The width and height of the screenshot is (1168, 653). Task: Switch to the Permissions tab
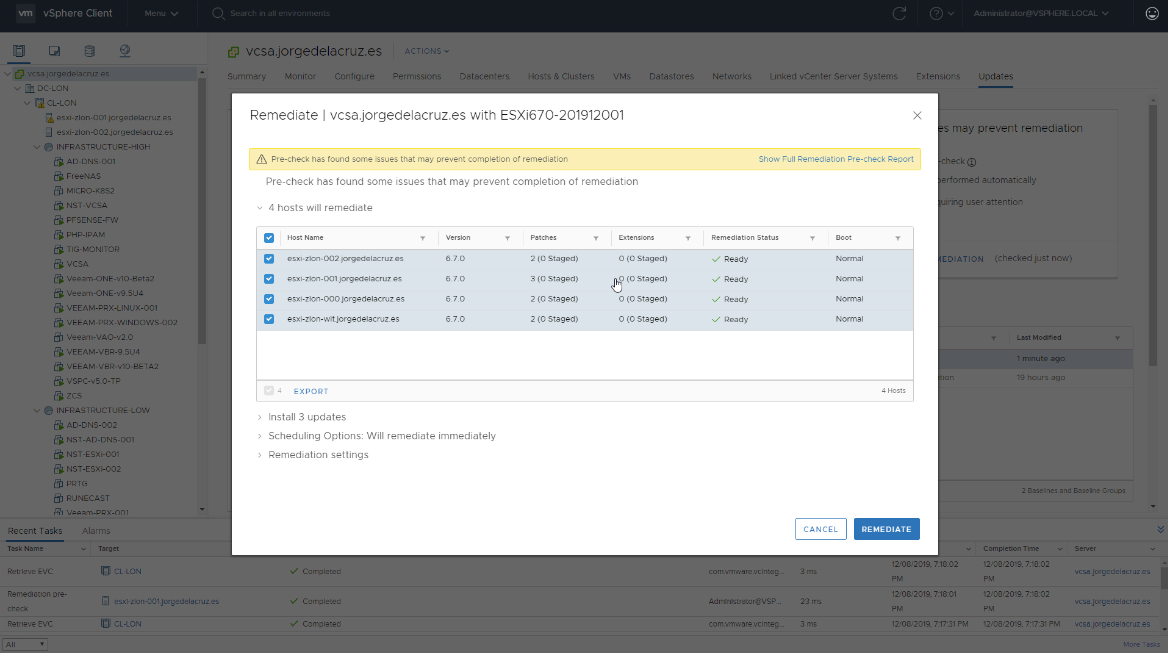[x=417, y=77]
